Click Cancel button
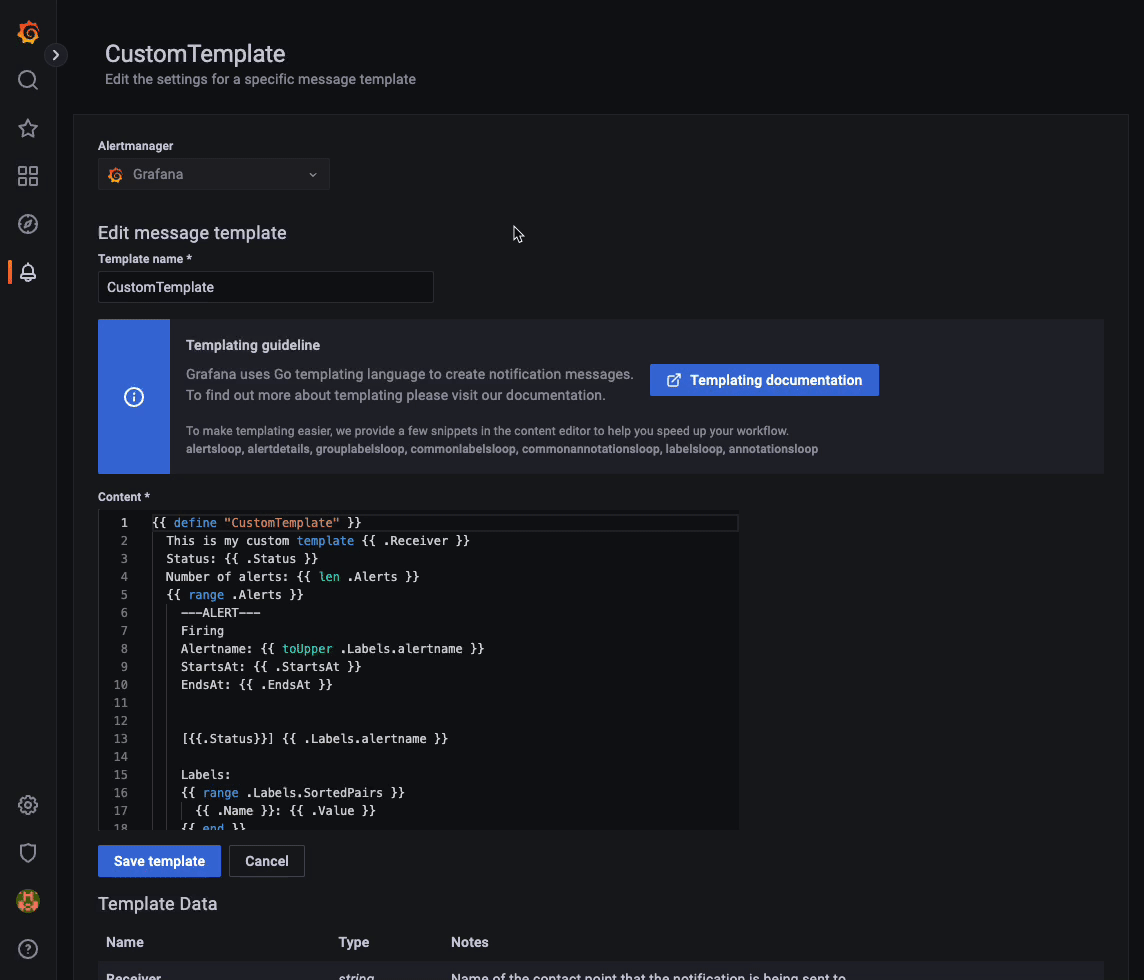This screenshot has height=980, width=1144. pos(266,861)
